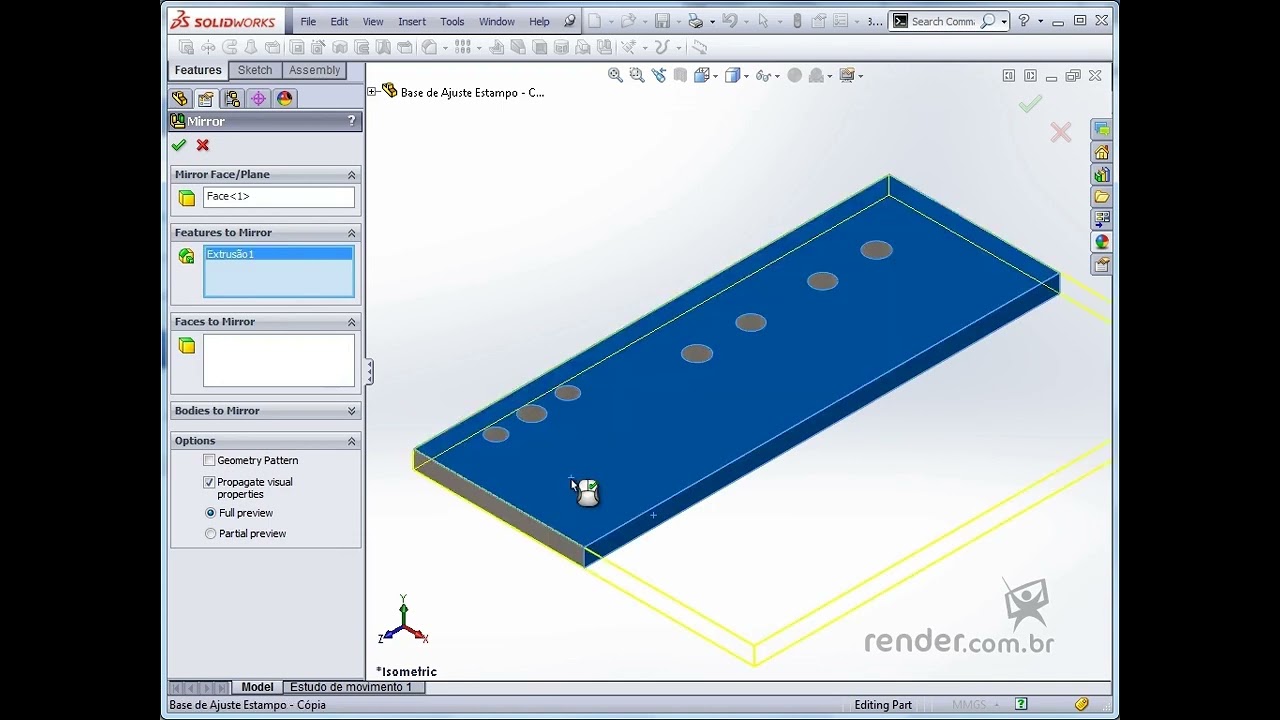Click the Display Style cube icon
Image resolution: width=1280 pixels, height=720 pixels.
(x=732, y=75)
